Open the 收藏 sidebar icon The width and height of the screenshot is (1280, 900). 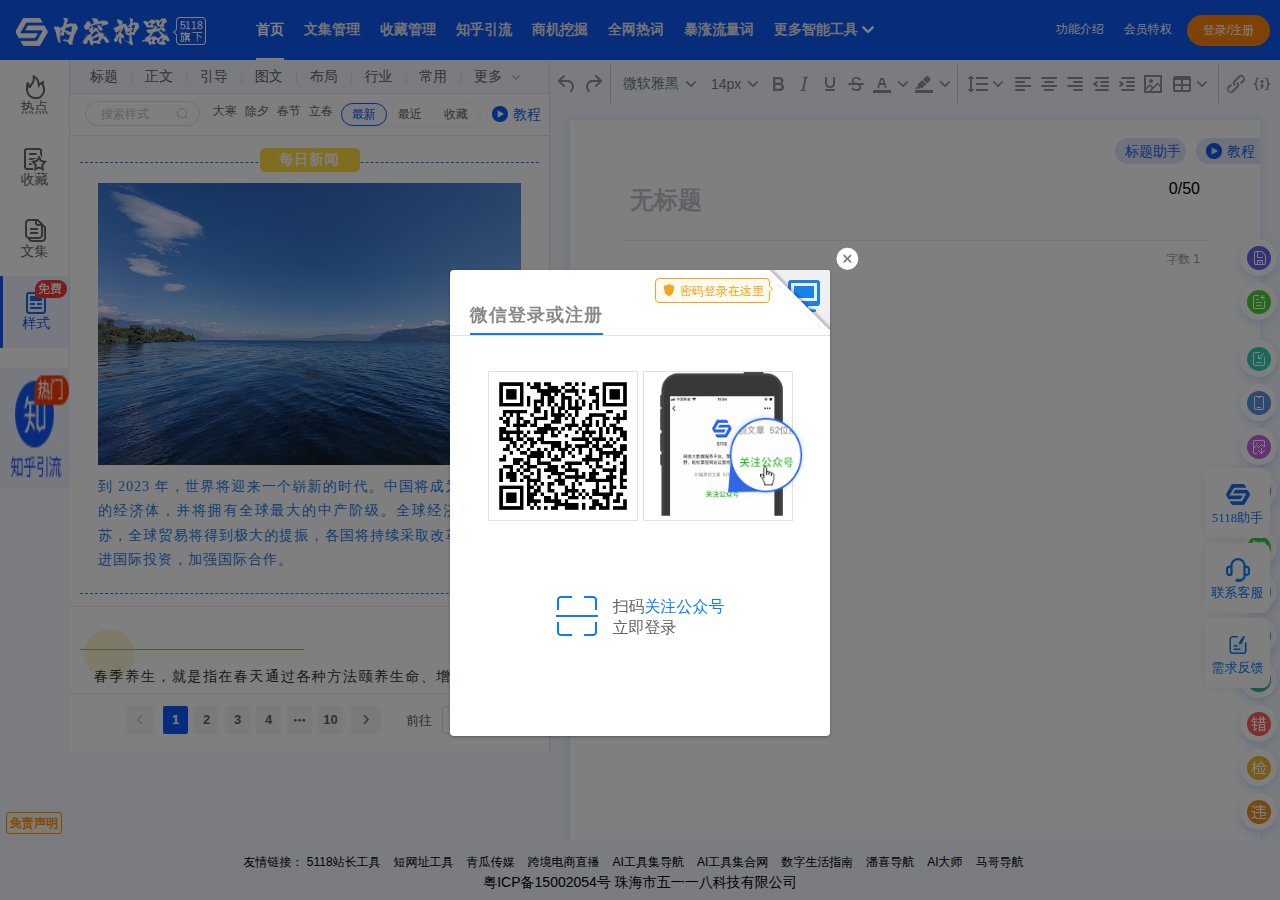tap(35, 167)
